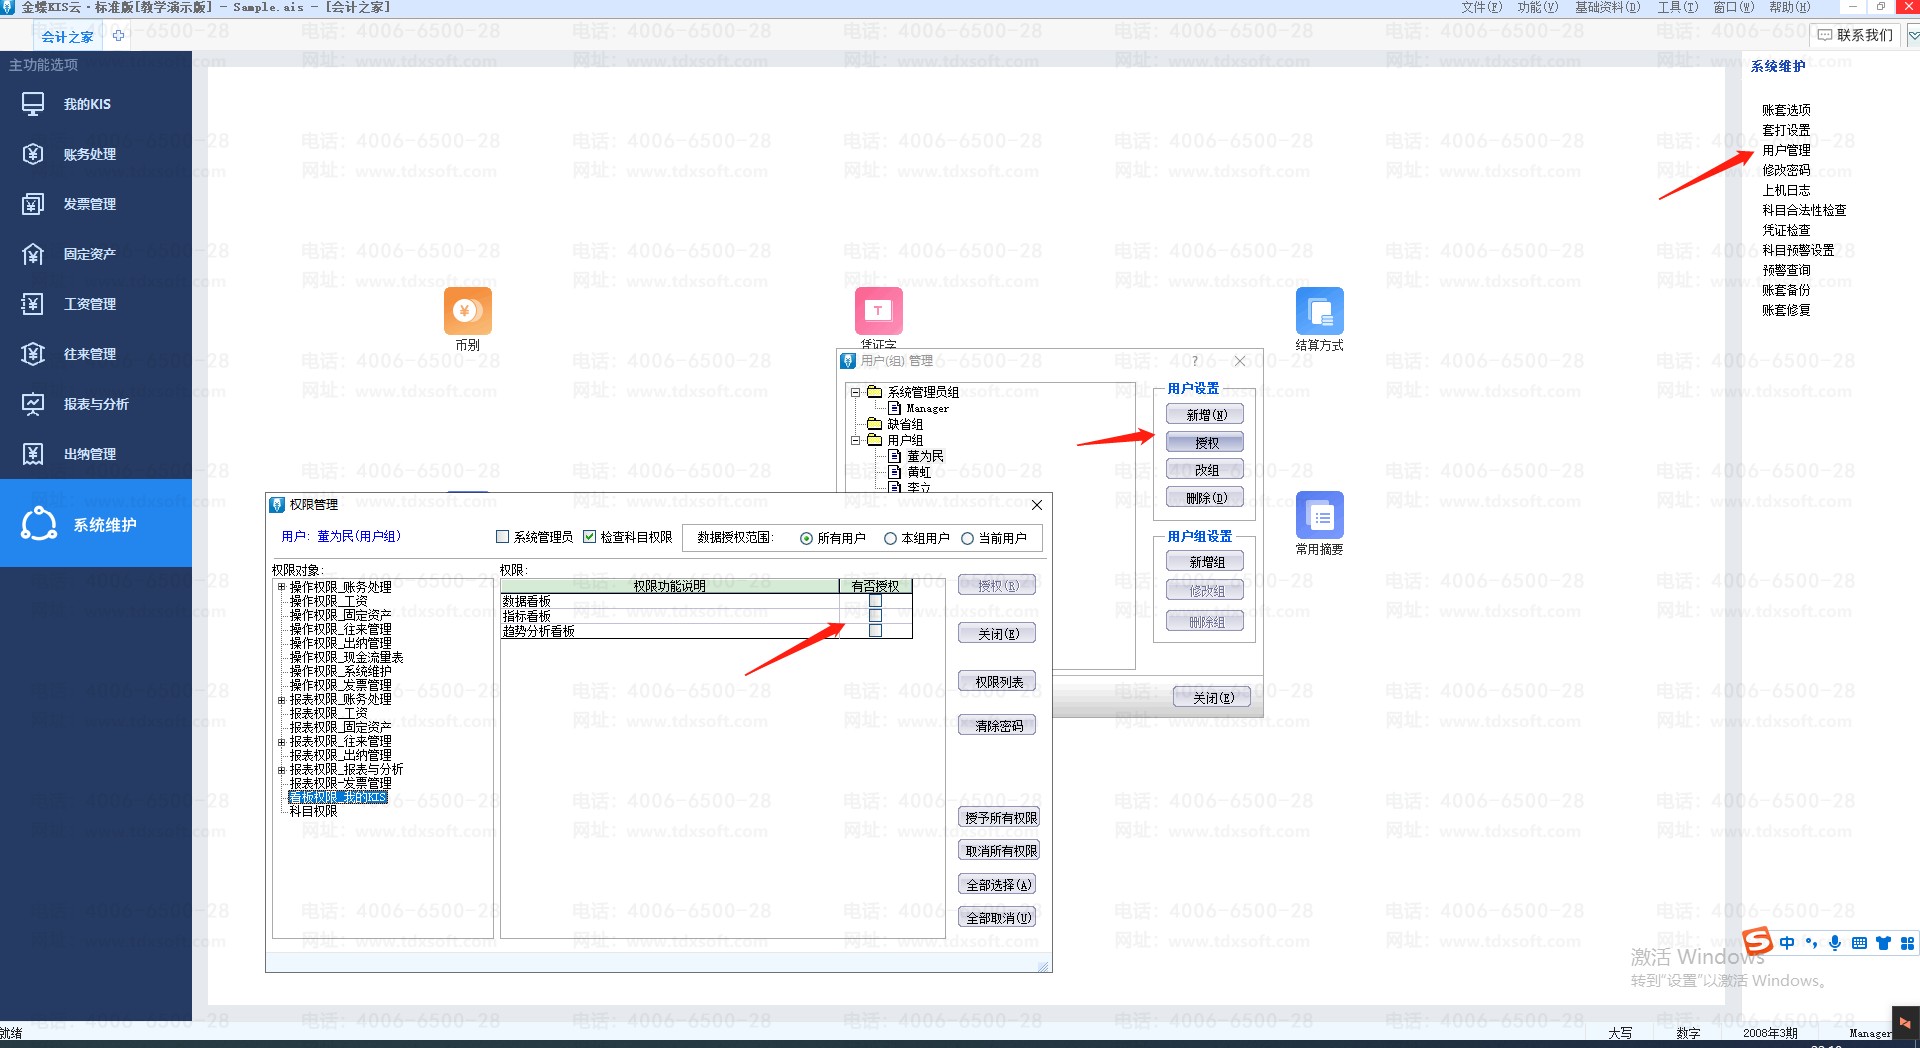
Task: Open the dropdown arrow beside 联系我们
Action: tap(1913, 35)
